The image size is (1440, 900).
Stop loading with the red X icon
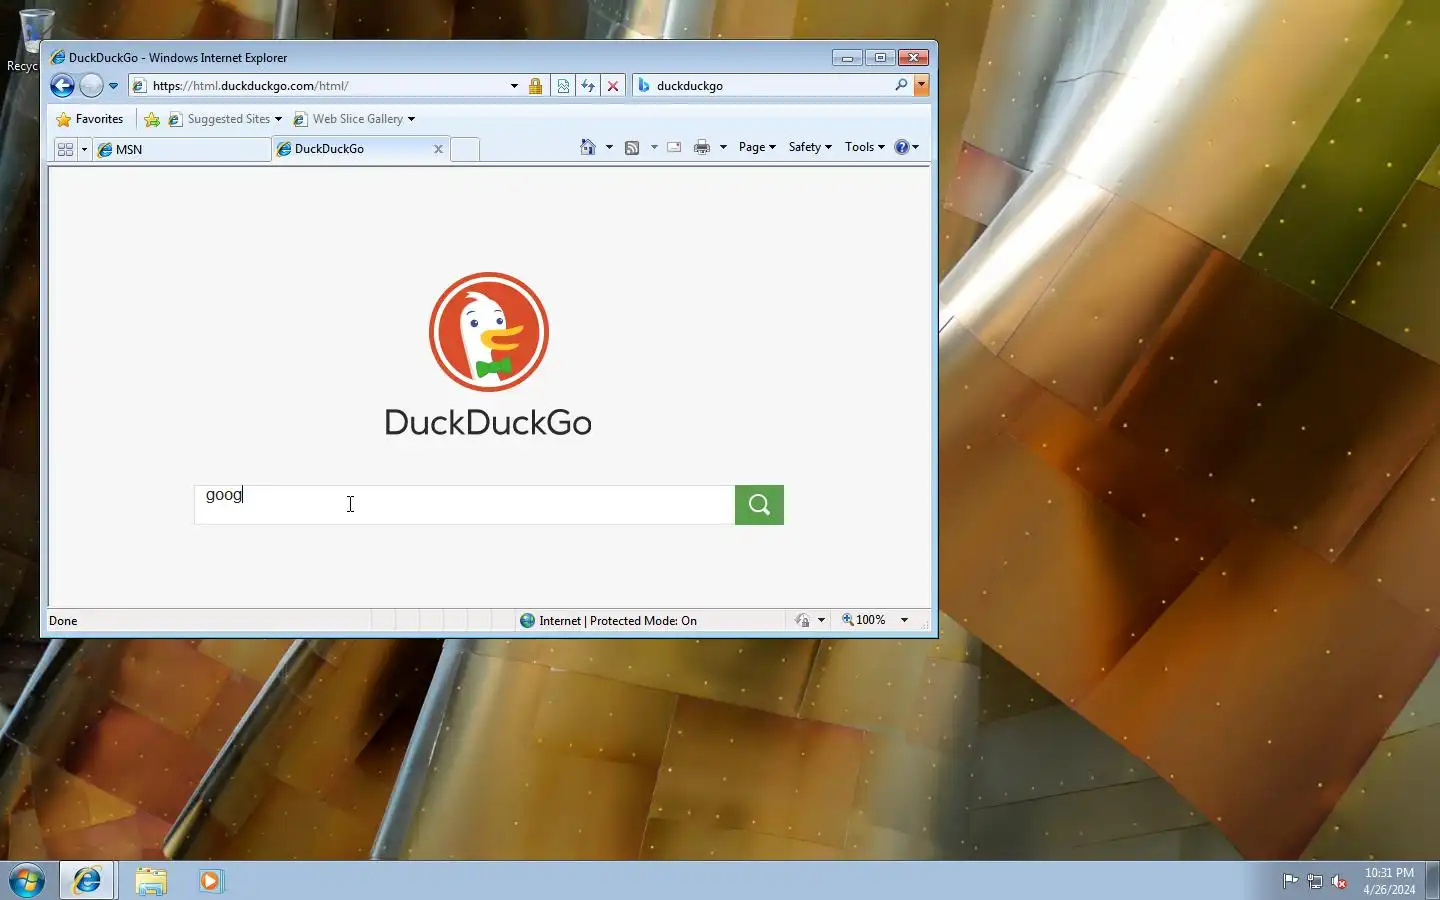(x=613, y=86)
